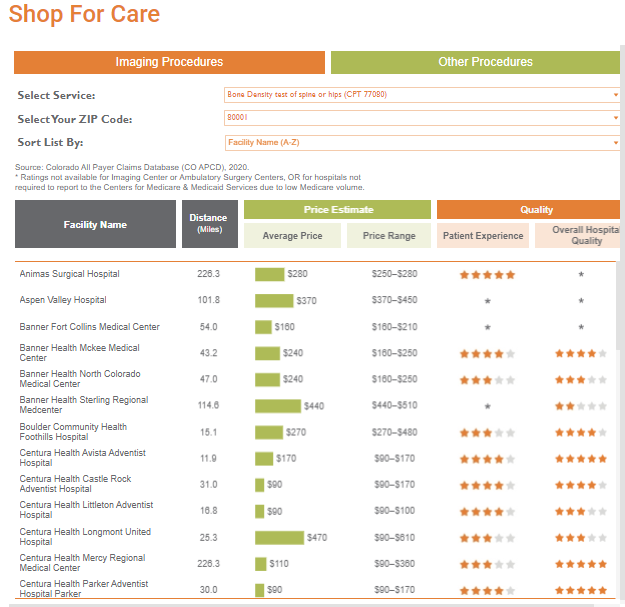Click Littleton Adventist patient experience stars
This screenshot has width=625, height=607.
[487, 512]
